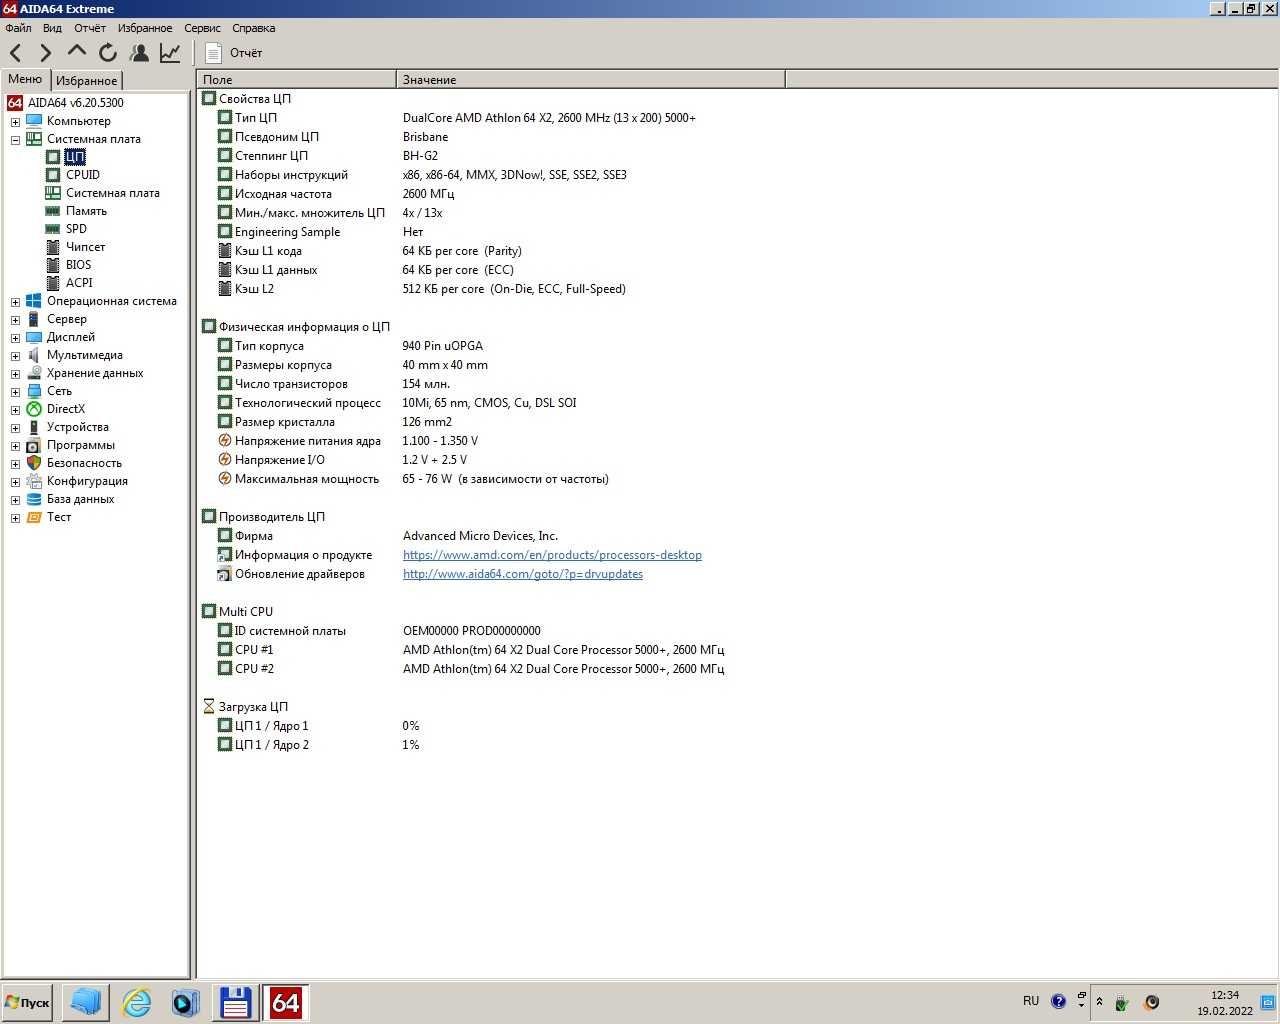This screenshot has height=1024, width=1280.
Task: Open the graph chart toolbar icon
Action: (x=170, y=52)
